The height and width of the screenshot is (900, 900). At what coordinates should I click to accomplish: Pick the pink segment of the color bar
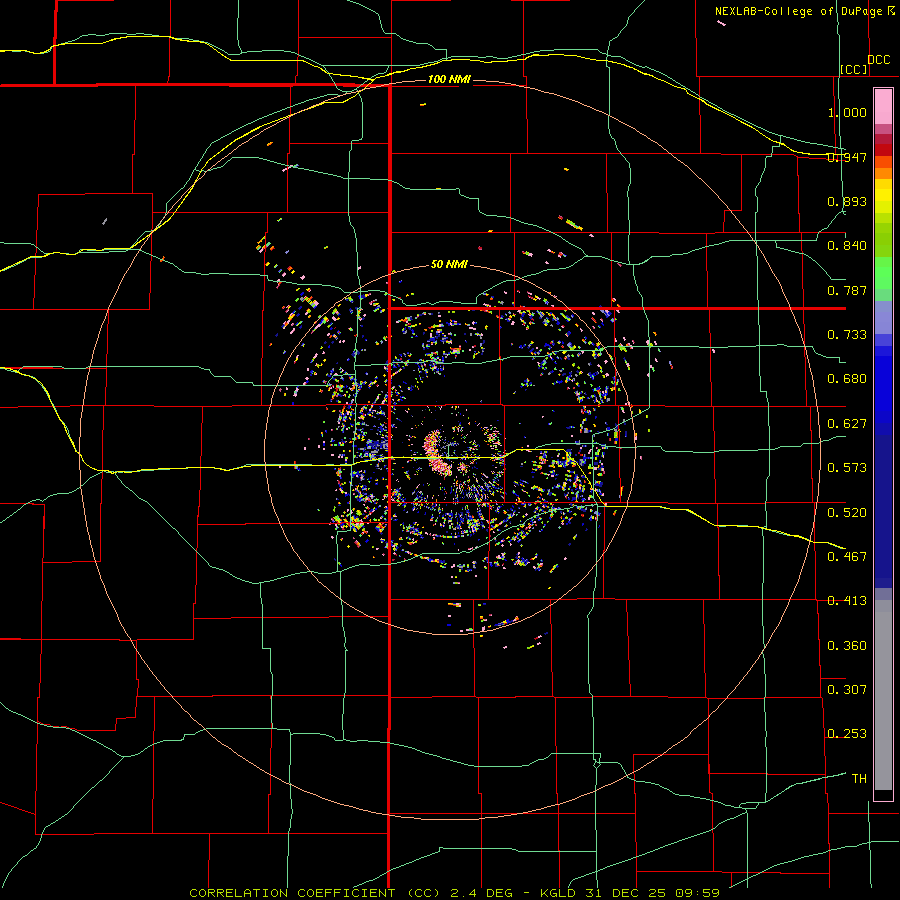pyautogui.click(x=883, y=107)
